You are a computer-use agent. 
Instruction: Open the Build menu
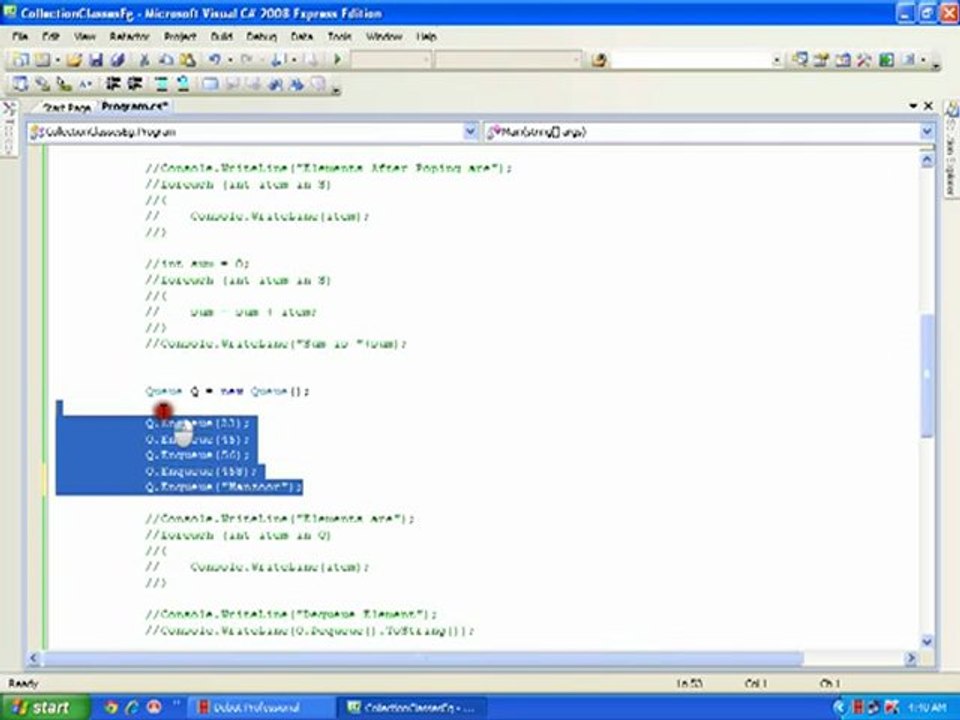[x=221, y=37]
